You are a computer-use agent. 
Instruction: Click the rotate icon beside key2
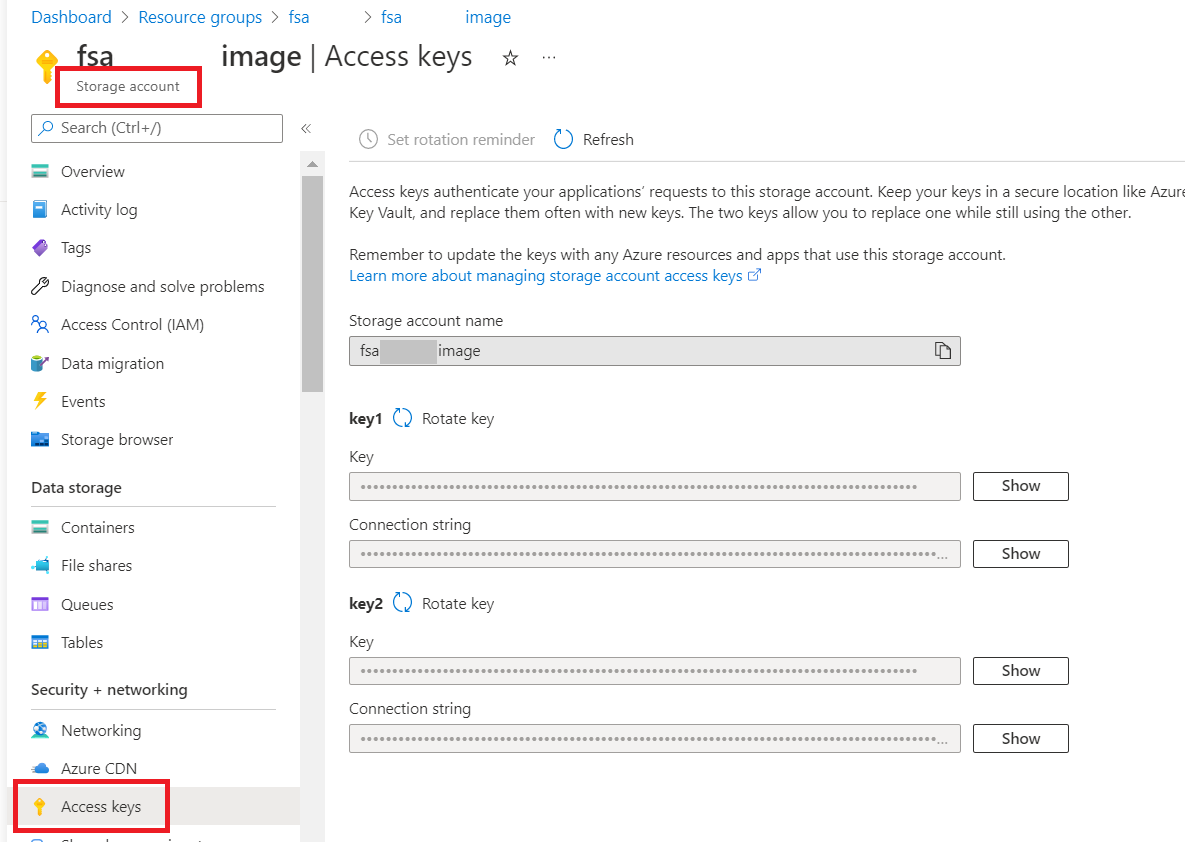pos(403,604)
